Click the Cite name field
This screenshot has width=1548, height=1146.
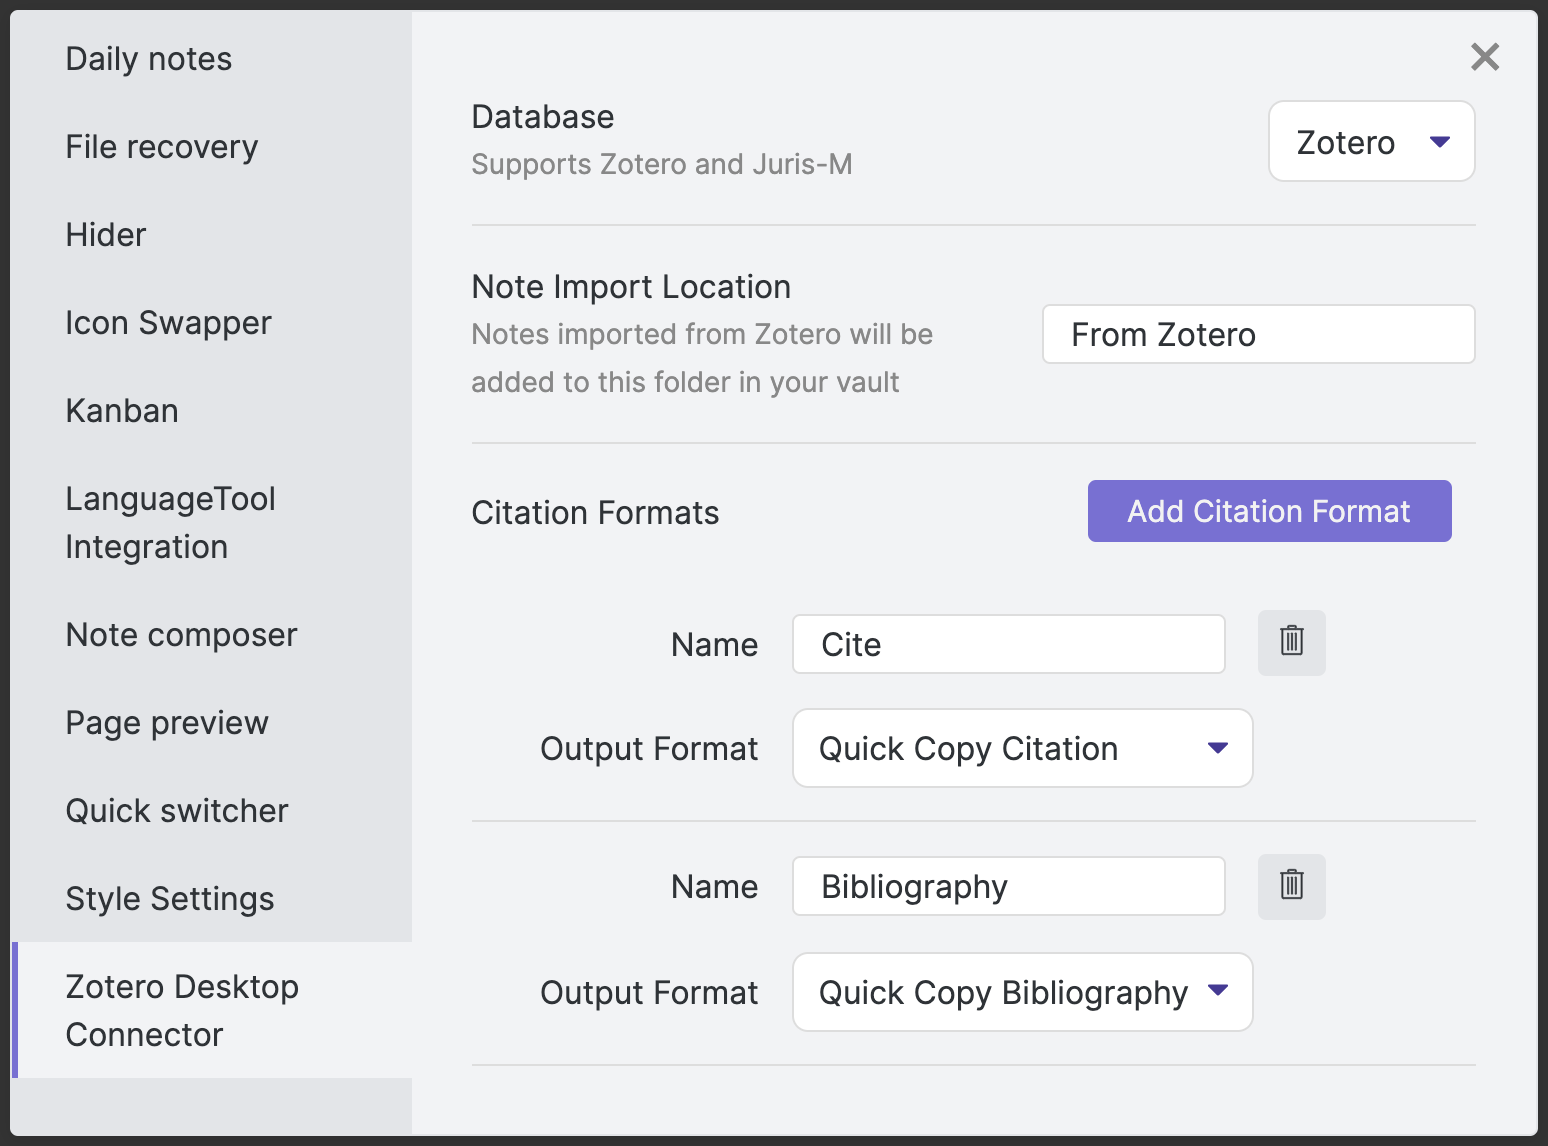coord(1008,644)
